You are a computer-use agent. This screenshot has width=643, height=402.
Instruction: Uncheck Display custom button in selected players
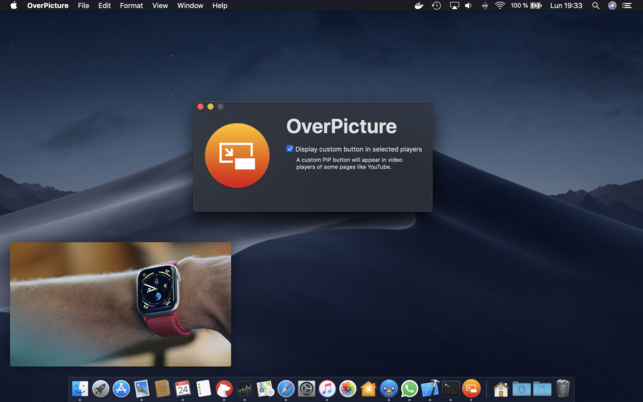click(290, 149)
